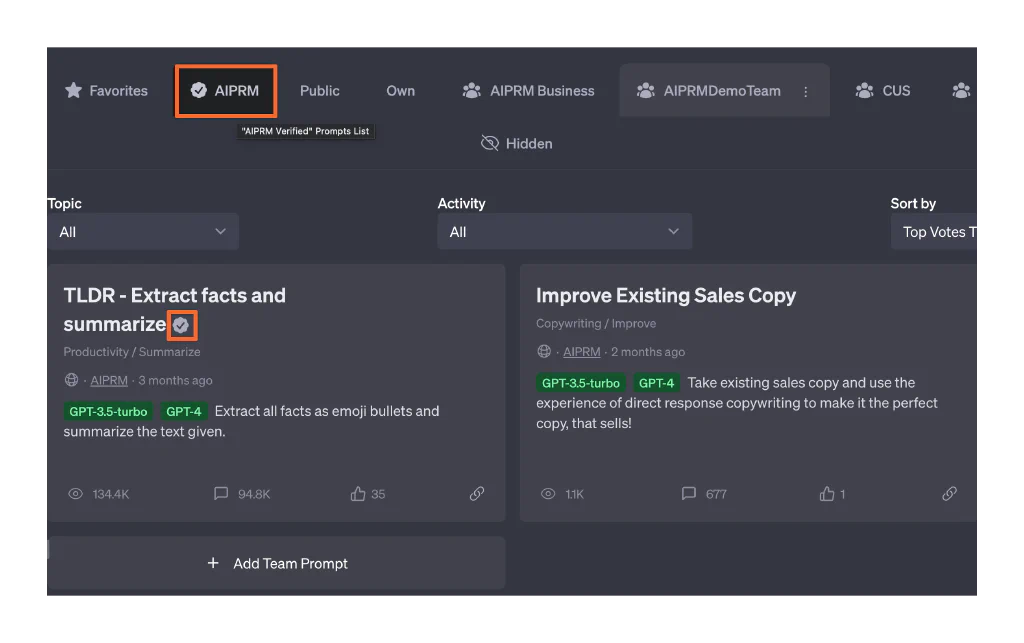The height and width of the screenshot is (643, 1024).
Task: Open the Own prompts tab
Action: (400, 91)
